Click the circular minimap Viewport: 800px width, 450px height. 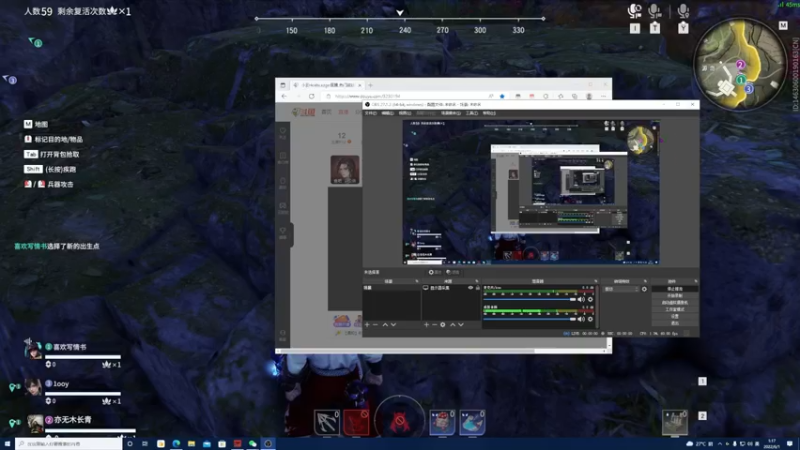pos(741,65)
